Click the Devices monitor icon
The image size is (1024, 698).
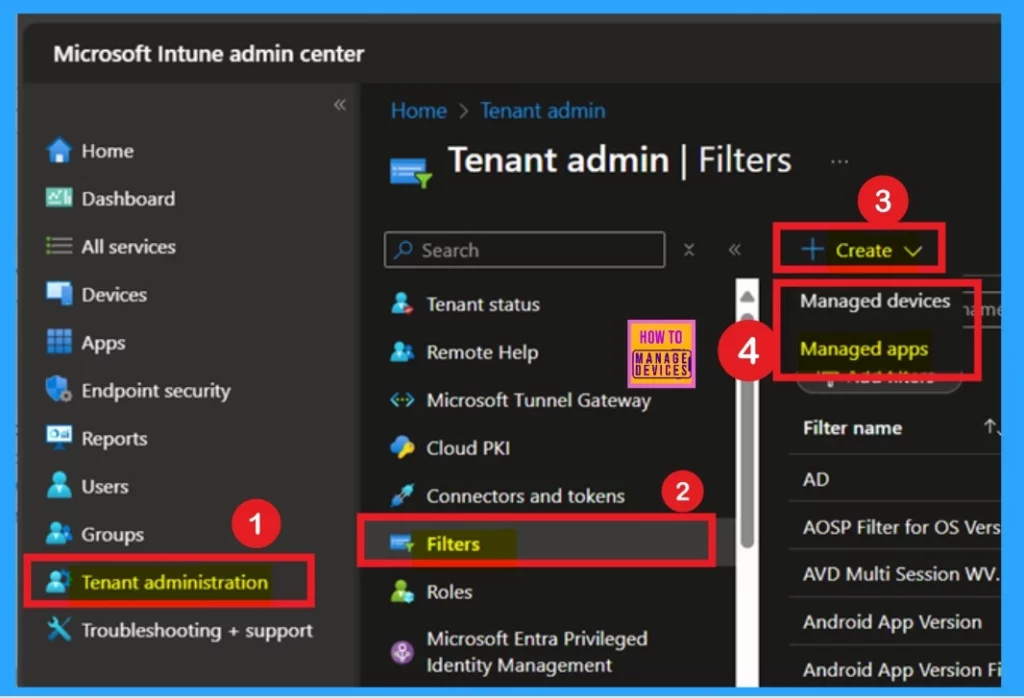click(59, 294)
